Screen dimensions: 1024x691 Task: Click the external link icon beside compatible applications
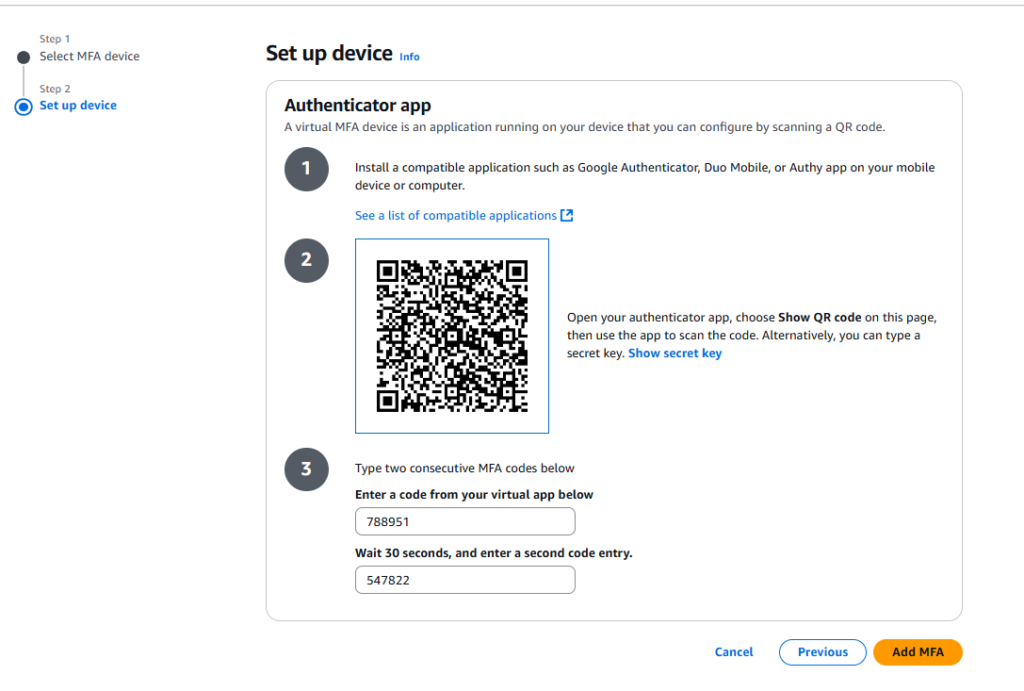coord(567,216)
